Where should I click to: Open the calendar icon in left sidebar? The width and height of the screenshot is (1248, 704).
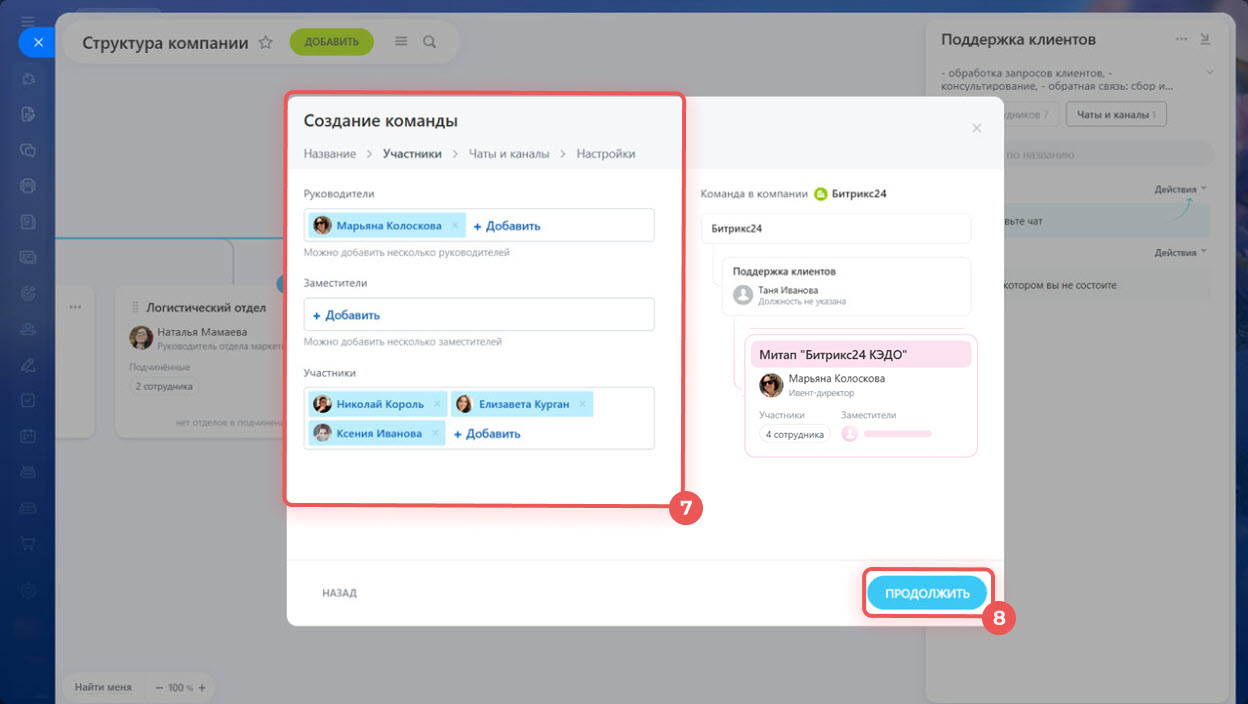tap(28, 436)
